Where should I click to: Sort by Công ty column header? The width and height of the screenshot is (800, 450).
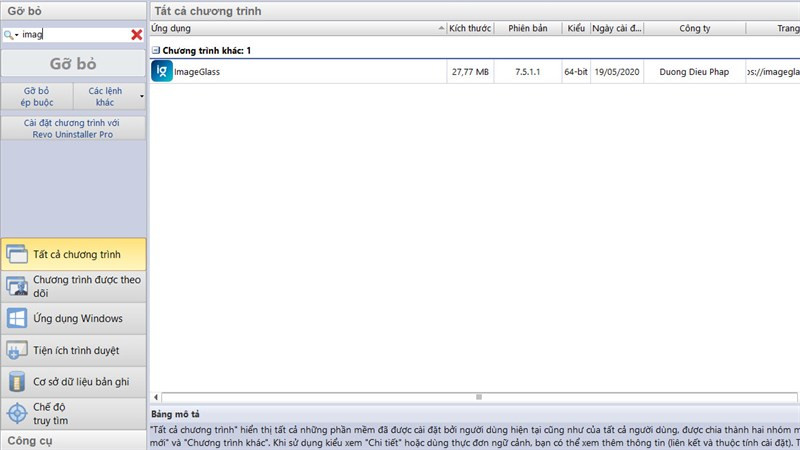(x=694, y=29)
